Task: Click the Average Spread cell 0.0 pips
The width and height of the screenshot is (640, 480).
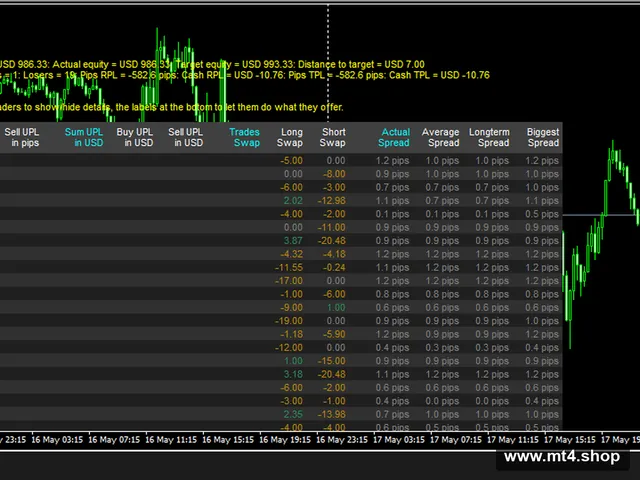Action: pyautogui.click(x=442, y=401)
